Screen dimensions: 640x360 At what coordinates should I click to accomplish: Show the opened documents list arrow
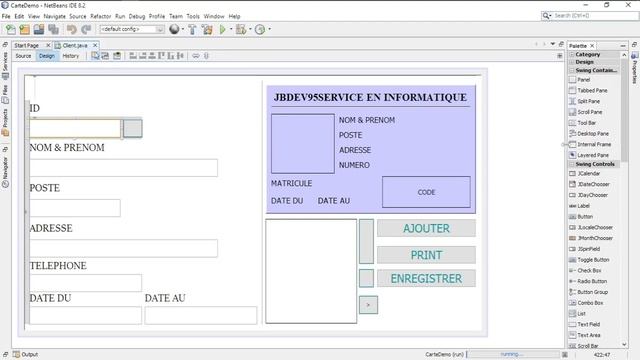pos(553,44)
